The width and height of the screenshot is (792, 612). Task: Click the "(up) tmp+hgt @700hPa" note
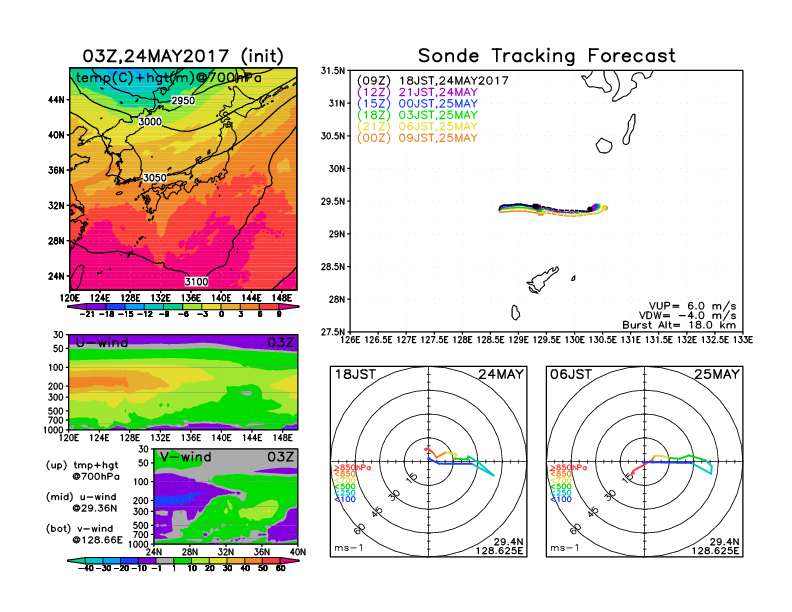point(82,471)
